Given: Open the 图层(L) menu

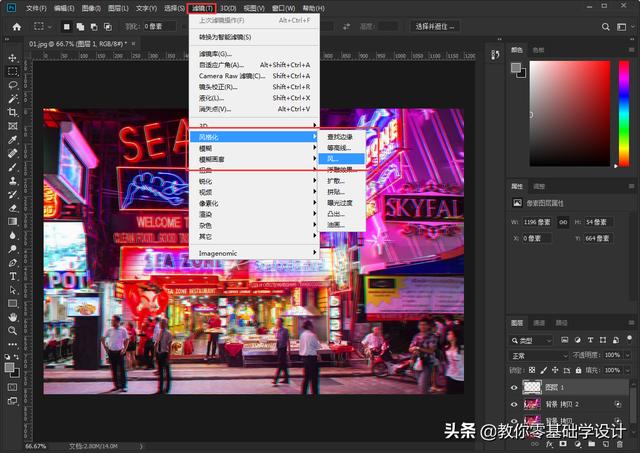Looking at the screenshot, I should 118,8.
